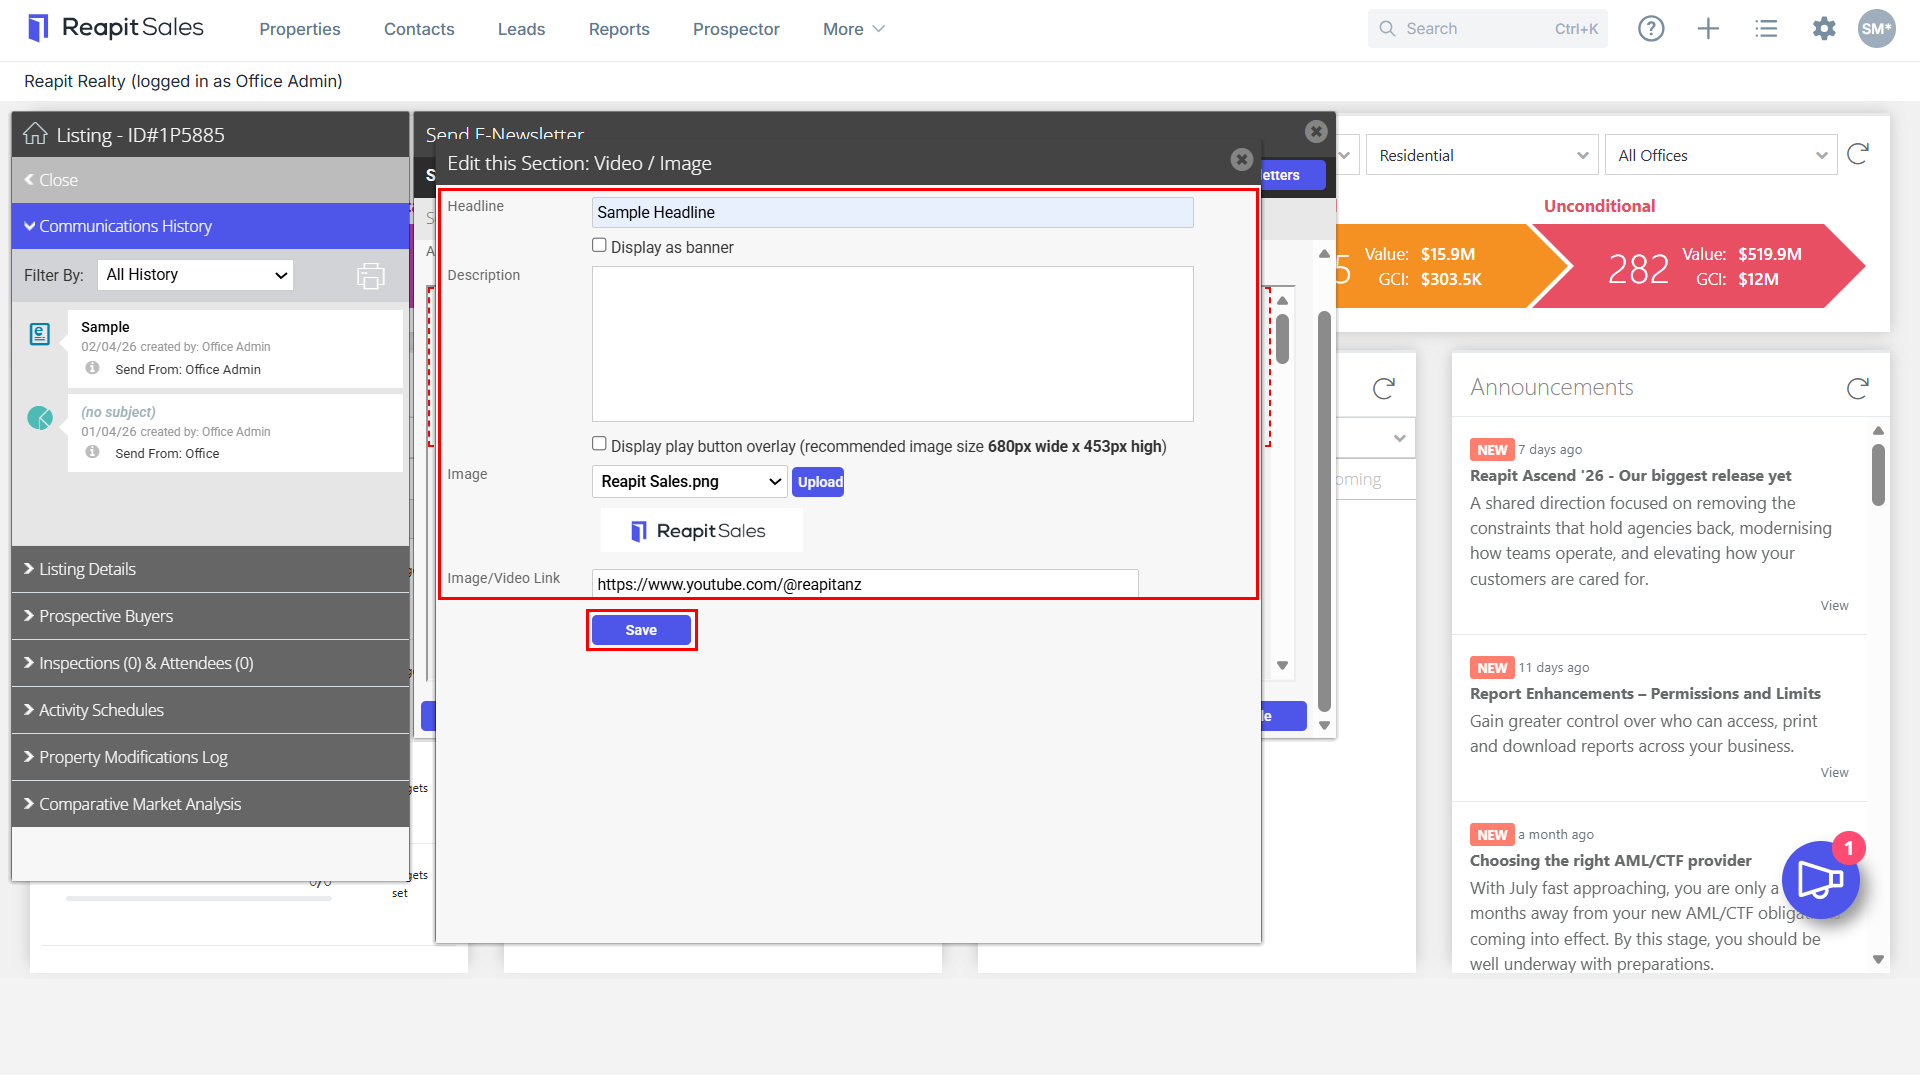The height and width of the screenshot is (1080, 1920).
Task: Open the help question mark icon
Action: coord(1651,29)
